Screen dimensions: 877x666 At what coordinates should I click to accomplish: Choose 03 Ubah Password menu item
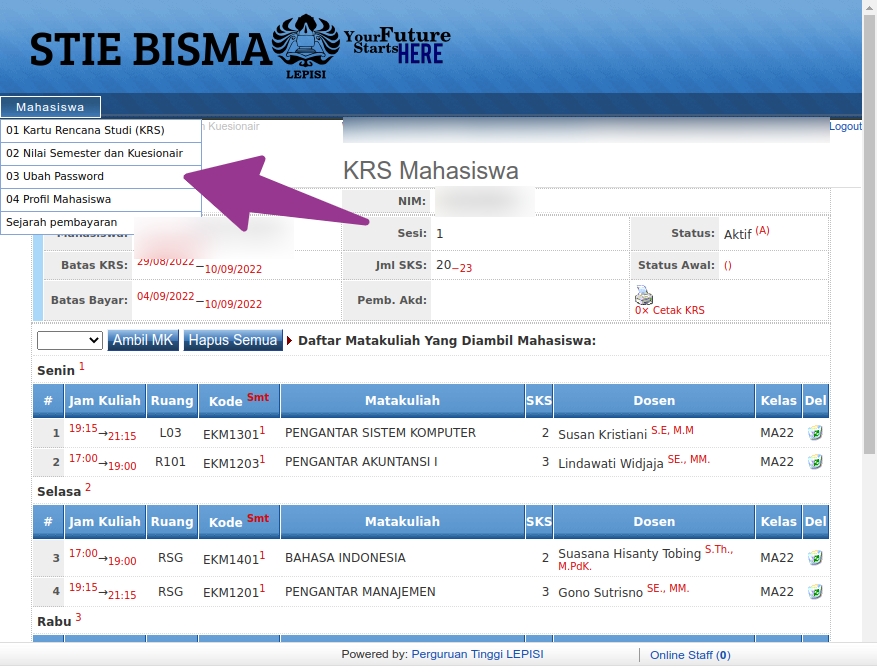coord(101,176)
